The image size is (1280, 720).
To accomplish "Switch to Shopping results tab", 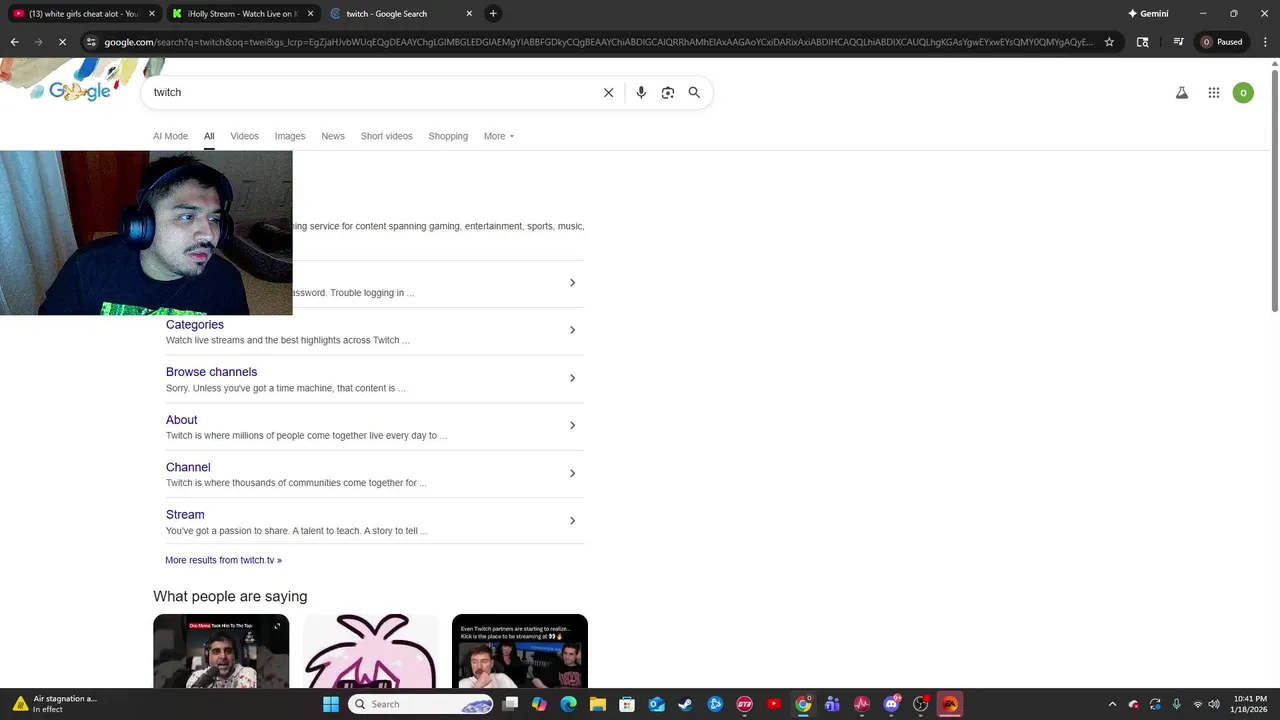I will [448, 136].
